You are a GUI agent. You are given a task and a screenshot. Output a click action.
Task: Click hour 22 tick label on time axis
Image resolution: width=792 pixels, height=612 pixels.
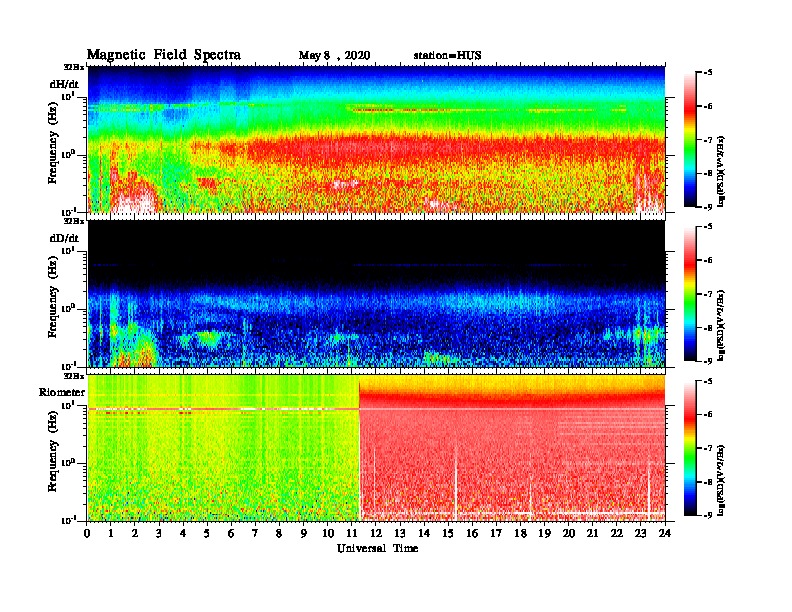[616, 533]
